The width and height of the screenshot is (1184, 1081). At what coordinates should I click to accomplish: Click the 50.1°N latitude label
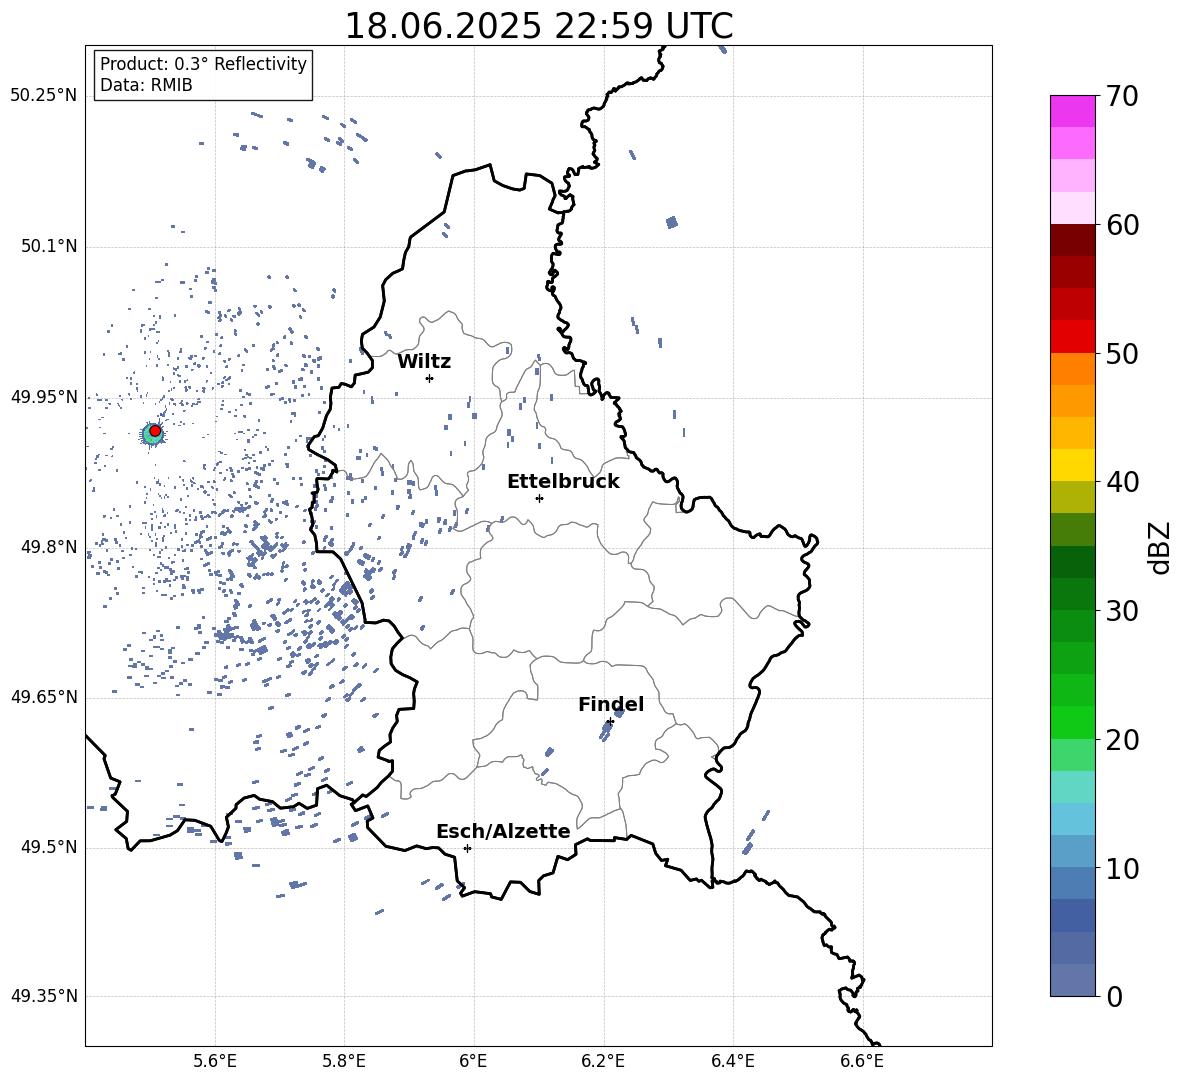point(48,247)
